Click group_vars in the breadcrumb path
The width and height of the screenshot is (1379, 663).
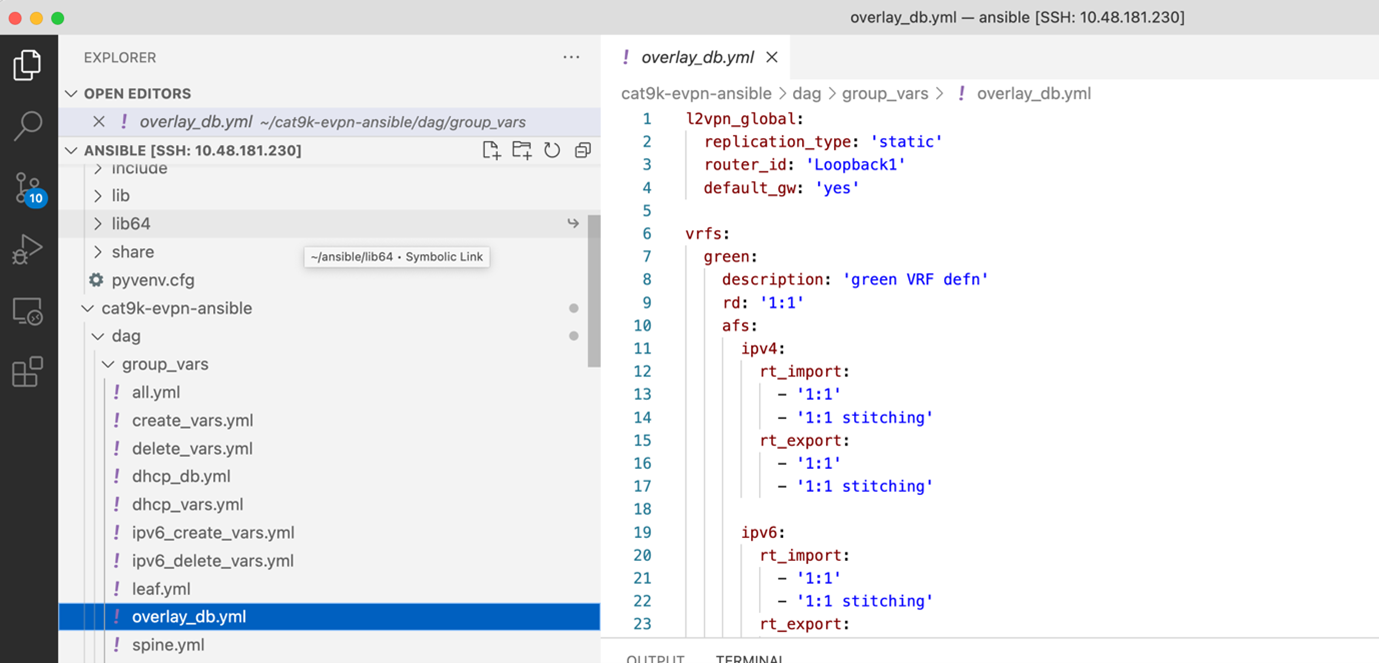click(x=885, y=94)
